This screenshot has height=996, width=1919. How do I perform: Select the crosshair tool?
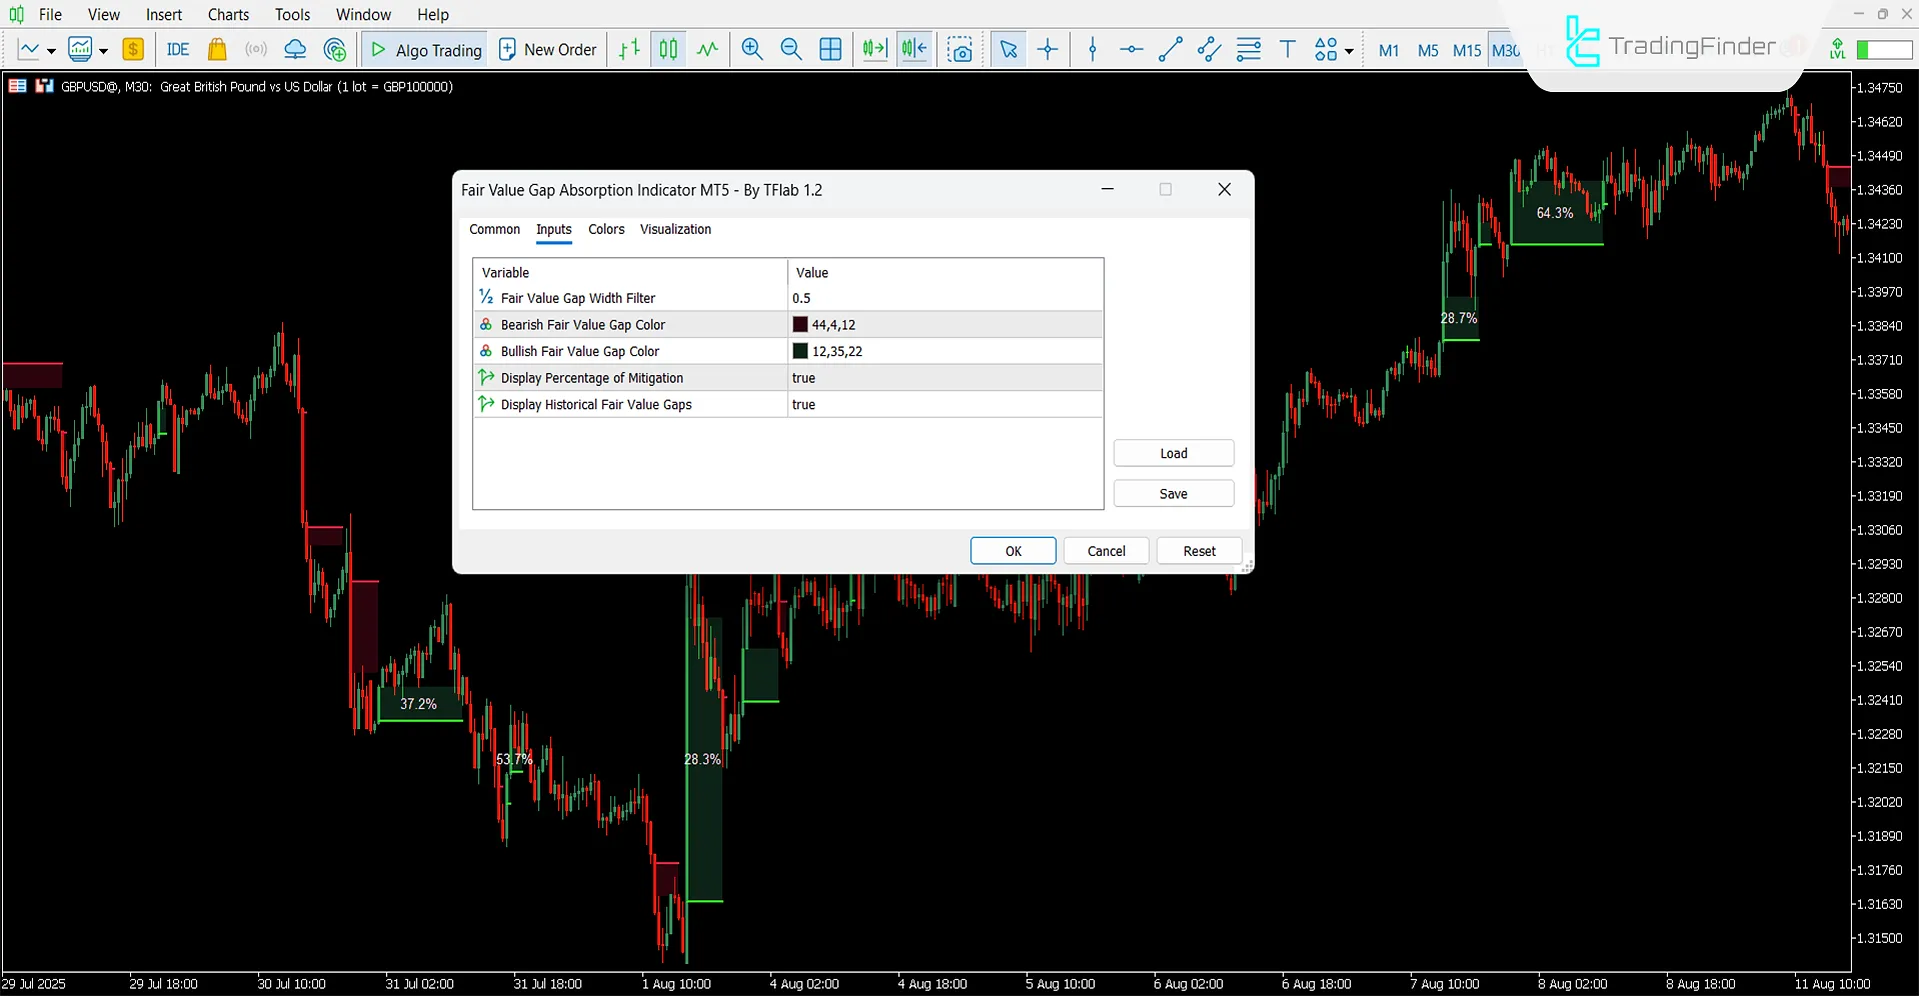(1047, 48)
